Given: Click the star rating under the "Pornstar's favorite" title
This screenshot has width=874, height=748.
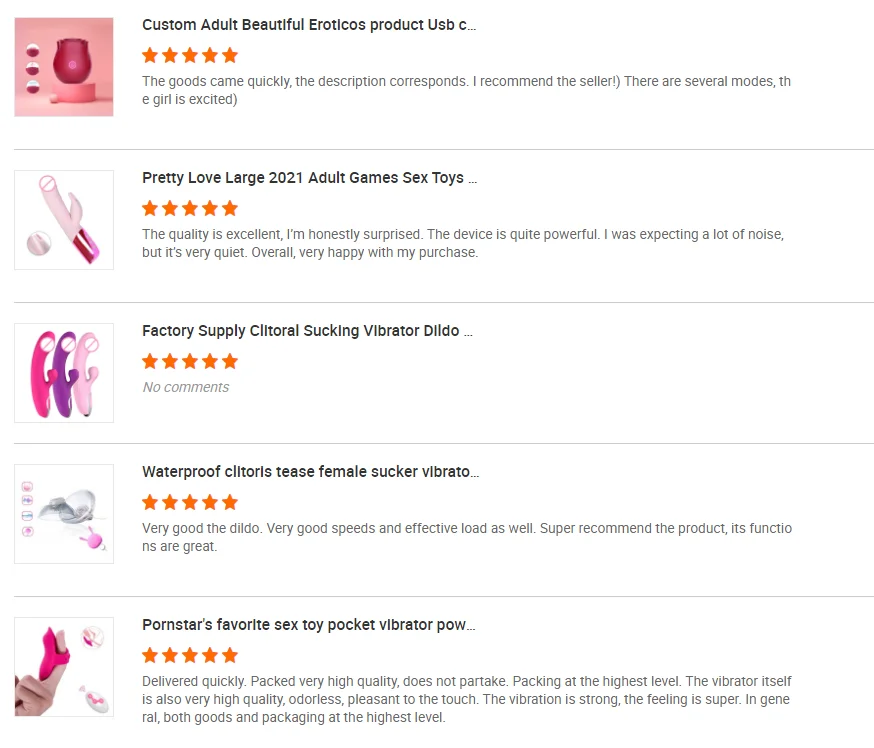Looking at the screenshot, I should tap(190, 655).
